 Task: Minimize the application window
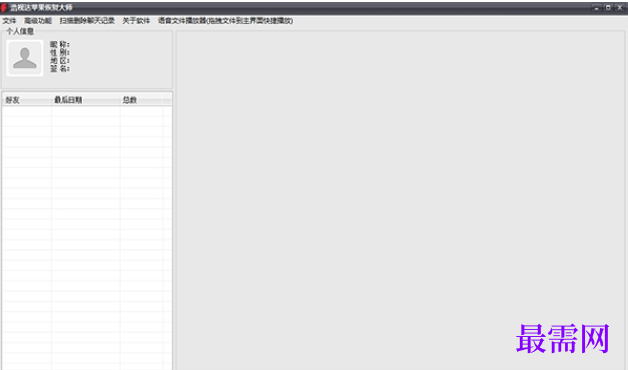596,8
